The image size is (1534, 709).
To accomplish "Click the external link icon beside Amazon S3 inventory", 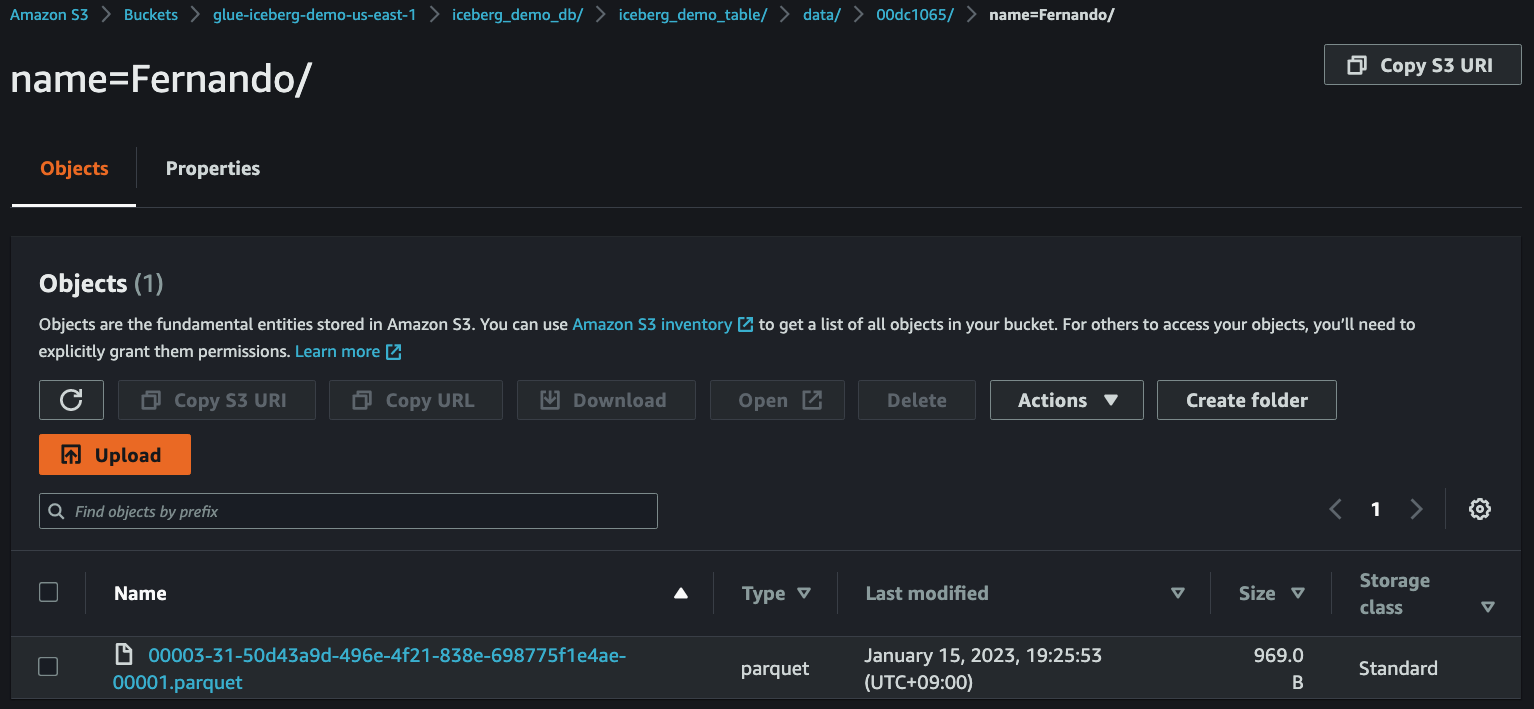I will 745,324.
